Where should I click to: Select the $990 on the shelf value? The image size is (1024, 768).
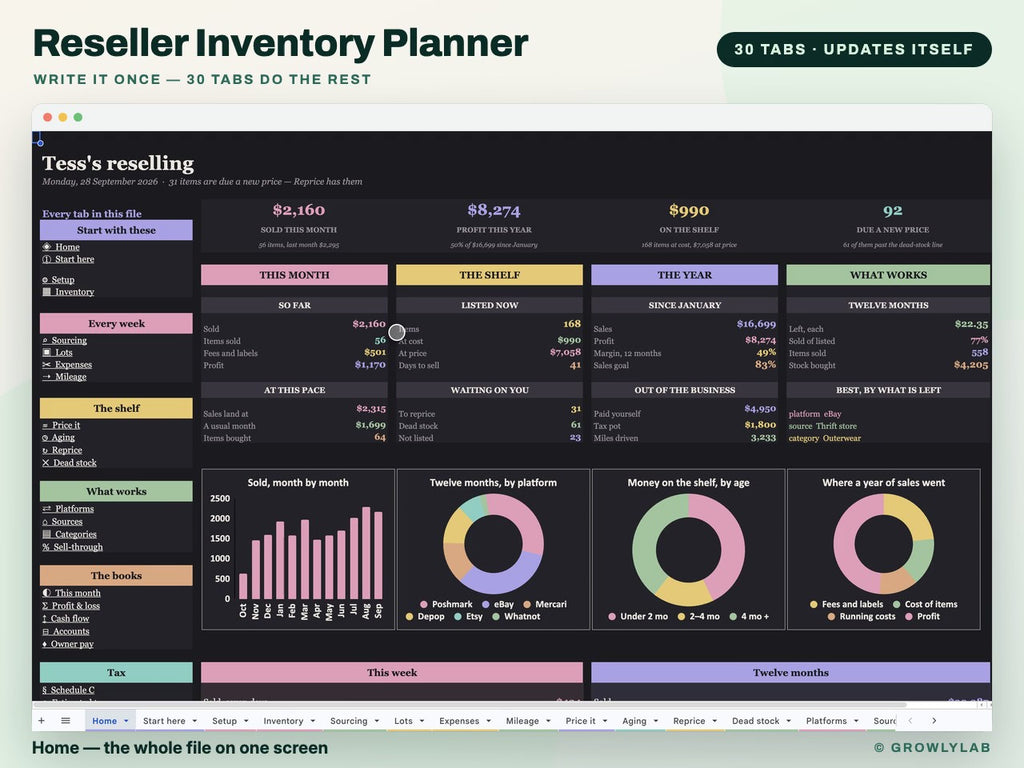689,210
